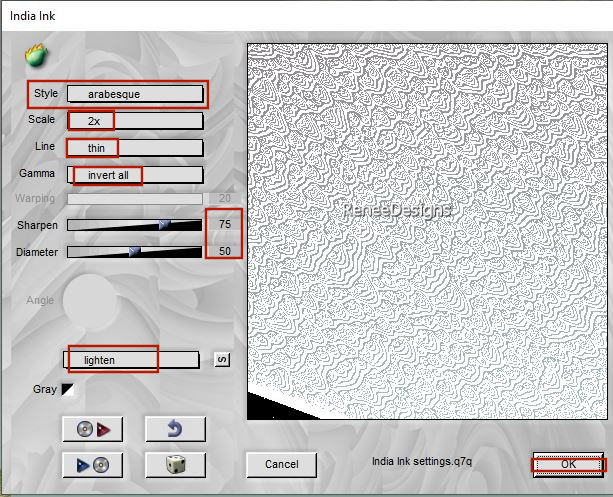This screenshot has height=497, width=613.
Task: Toggle the Gray black-and-white swatch
Action: [68, 389]
